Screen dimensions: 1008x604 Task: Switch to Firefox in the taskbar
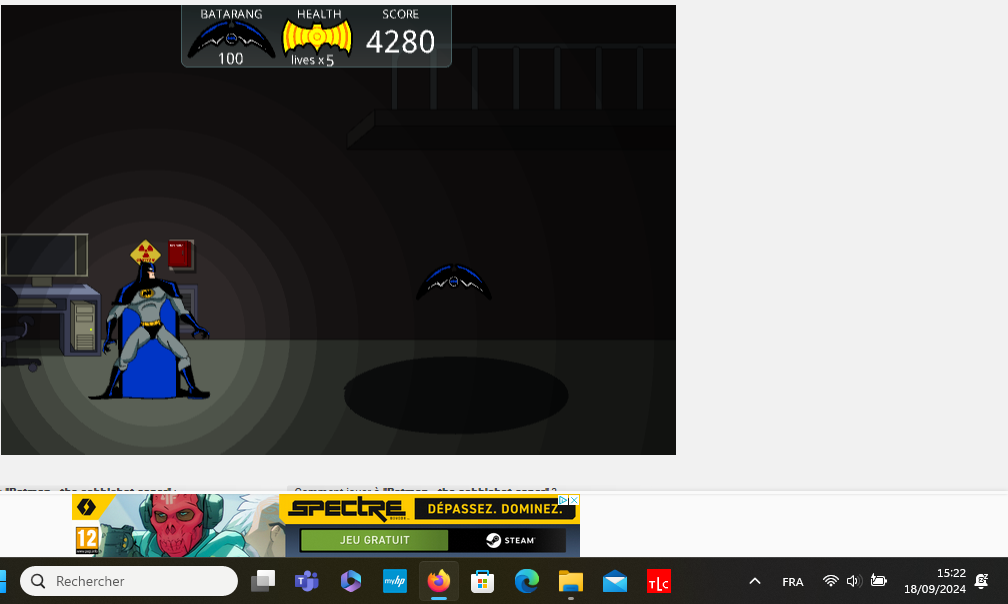[438, 581]
